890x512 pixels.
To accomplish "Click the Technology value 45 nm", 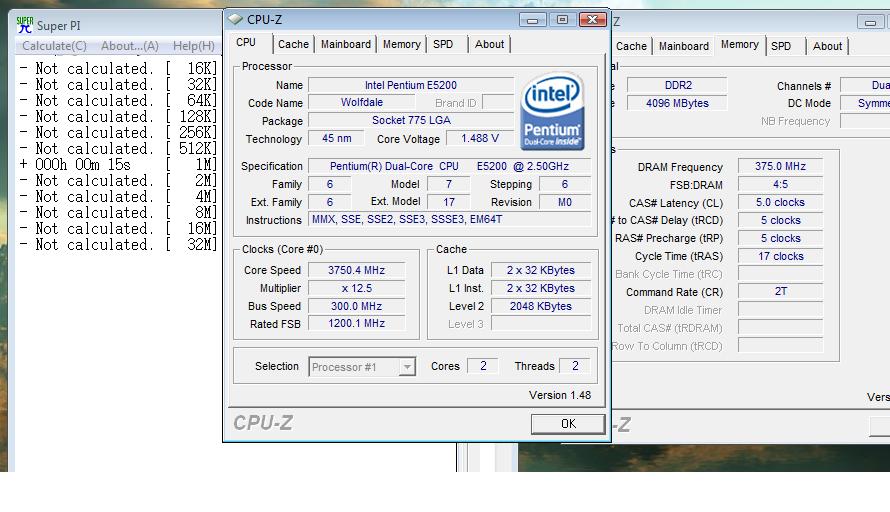I will 336,139.
